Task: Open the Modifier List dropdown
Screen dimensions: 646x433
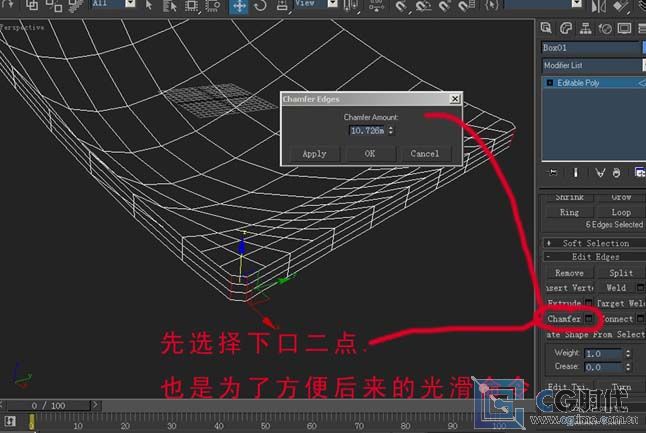Action: (592, 65)
